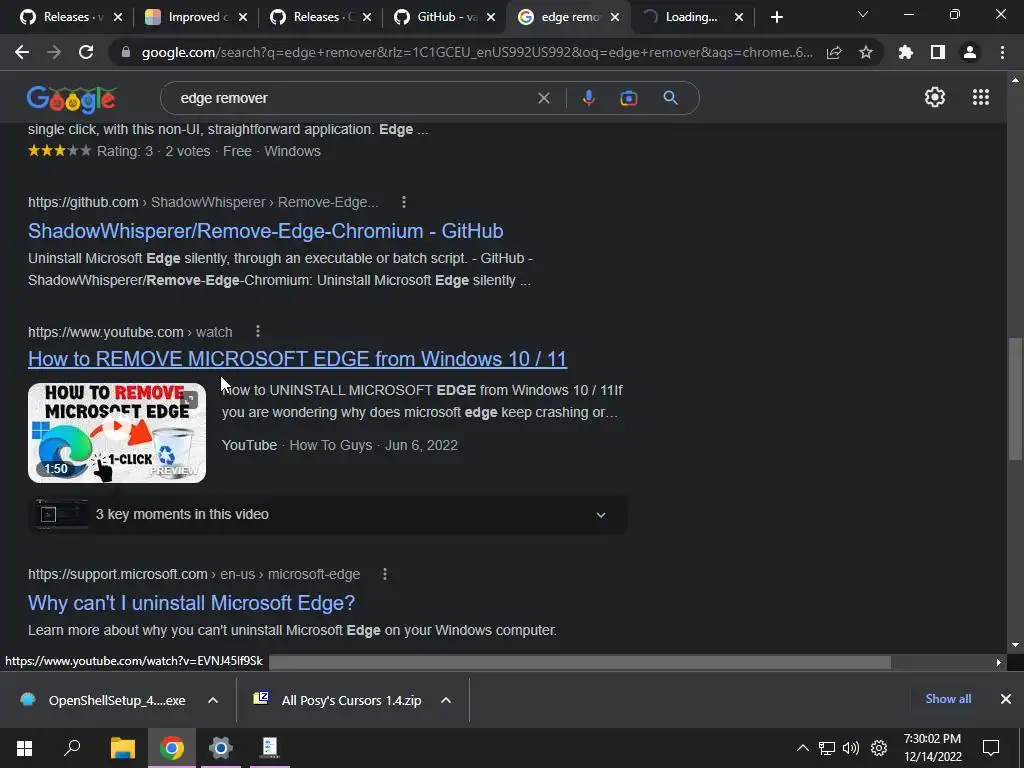Close the Loading tab
Image resolution: width=1024 pixels, height=768 pixels.
[x=739, y=18]
